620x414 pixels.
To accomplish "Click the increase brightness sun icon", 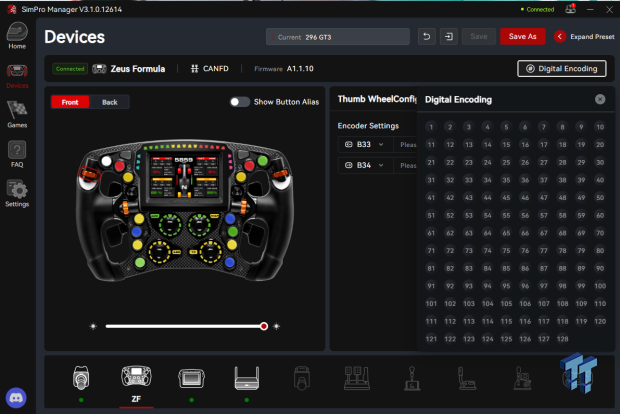I will pos(276,327).
